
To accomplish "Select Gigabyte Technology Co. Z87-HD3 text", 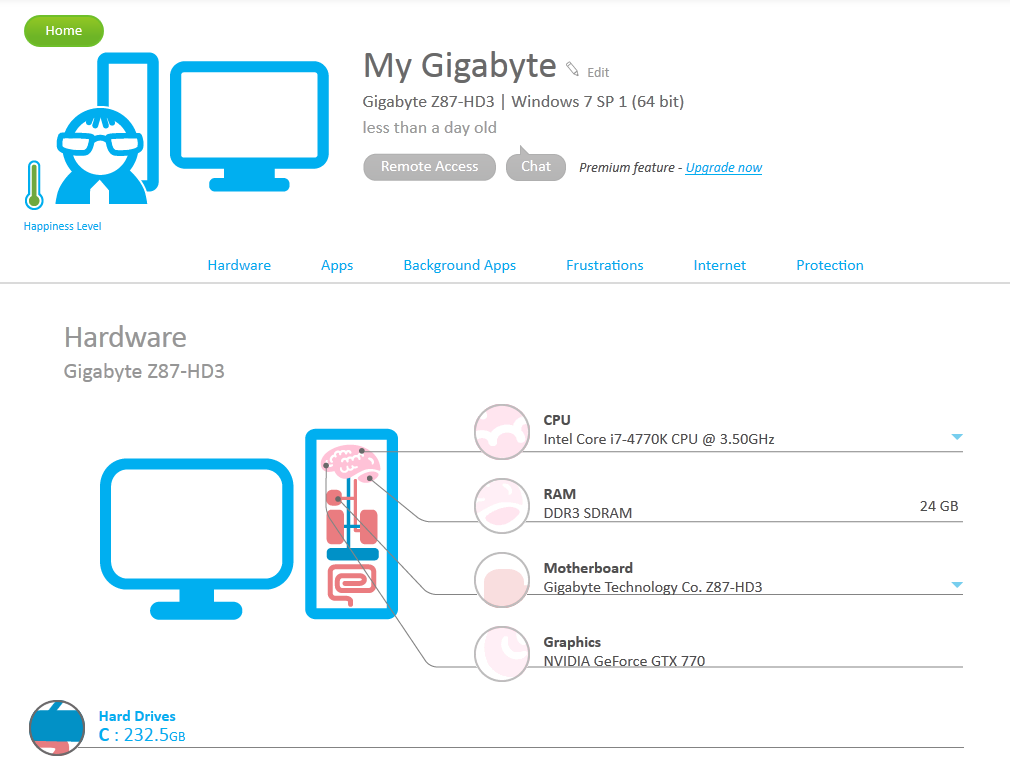I will [653, 588].
